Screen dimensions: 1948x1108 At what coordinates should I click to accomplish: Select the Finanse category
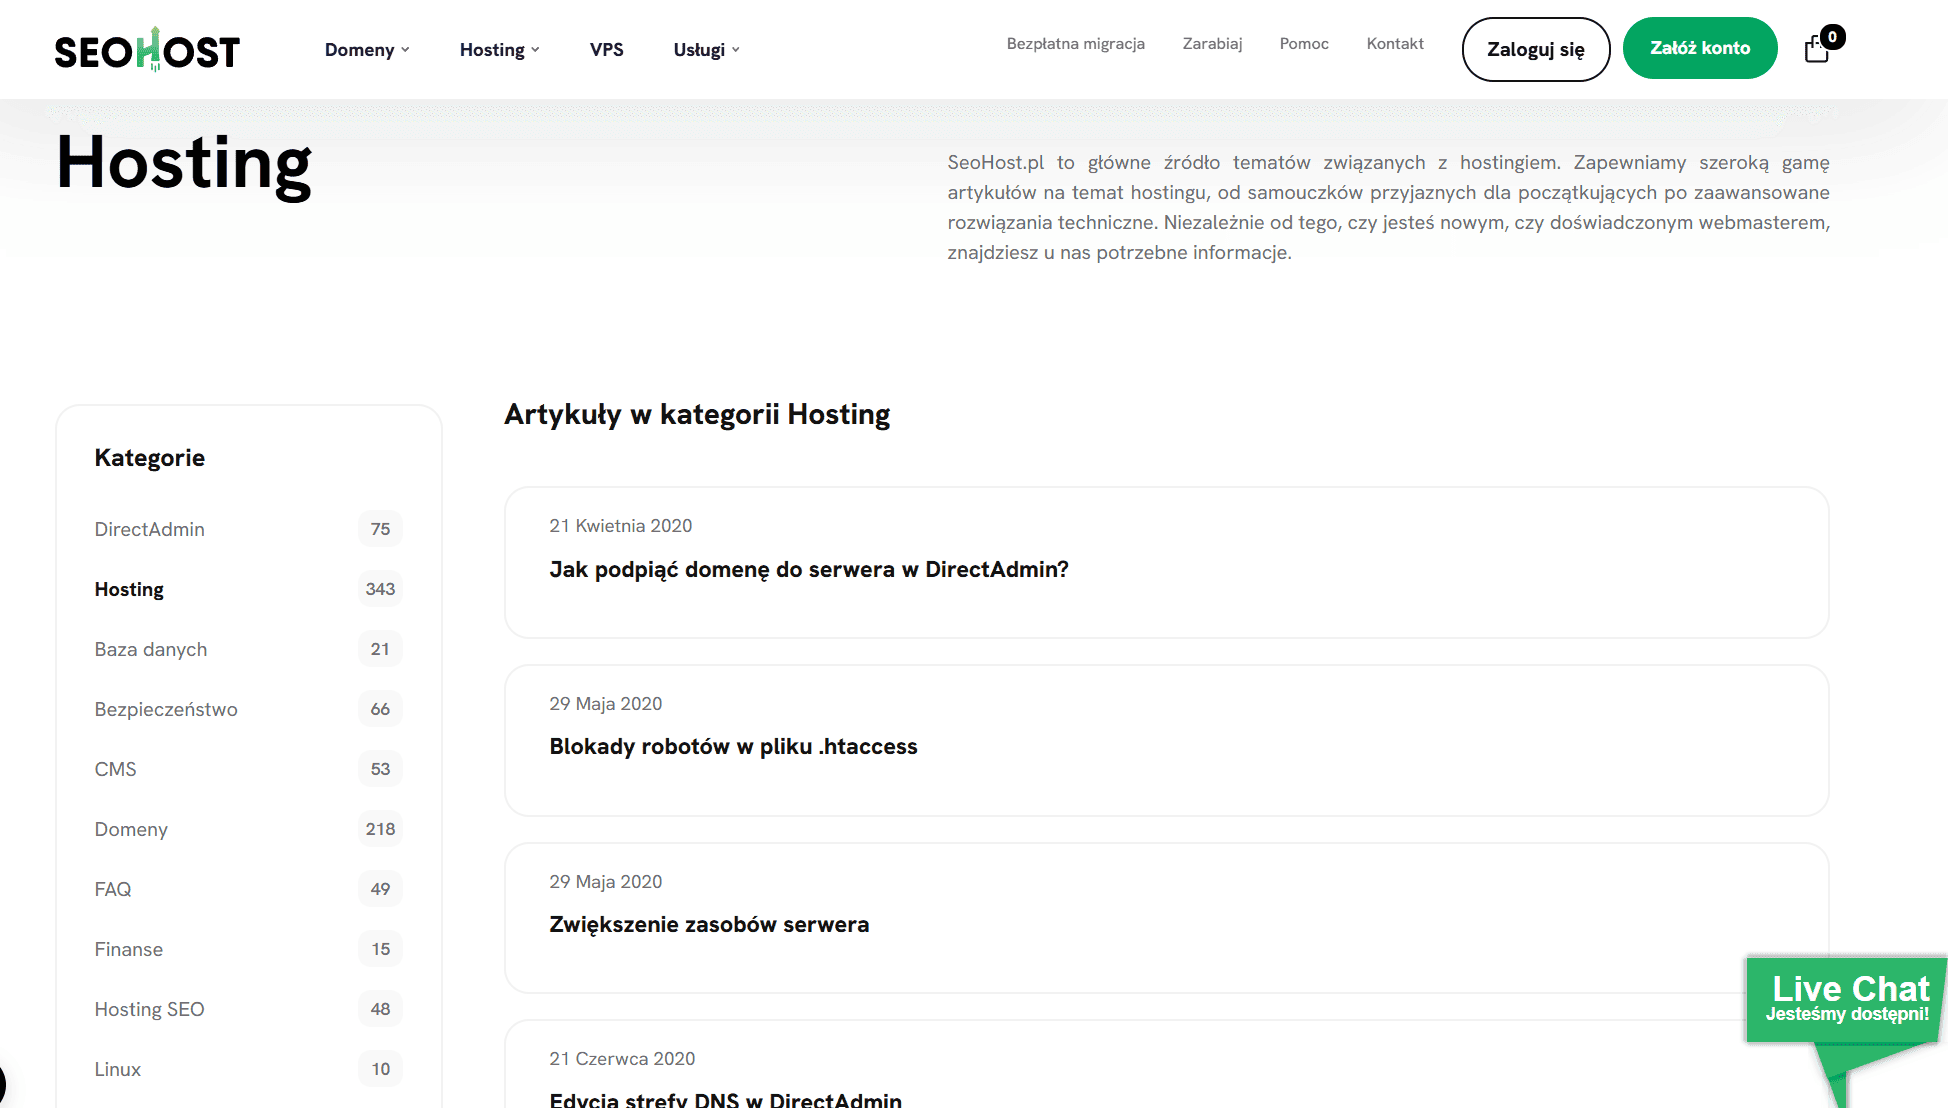click(x=128, y=949)
